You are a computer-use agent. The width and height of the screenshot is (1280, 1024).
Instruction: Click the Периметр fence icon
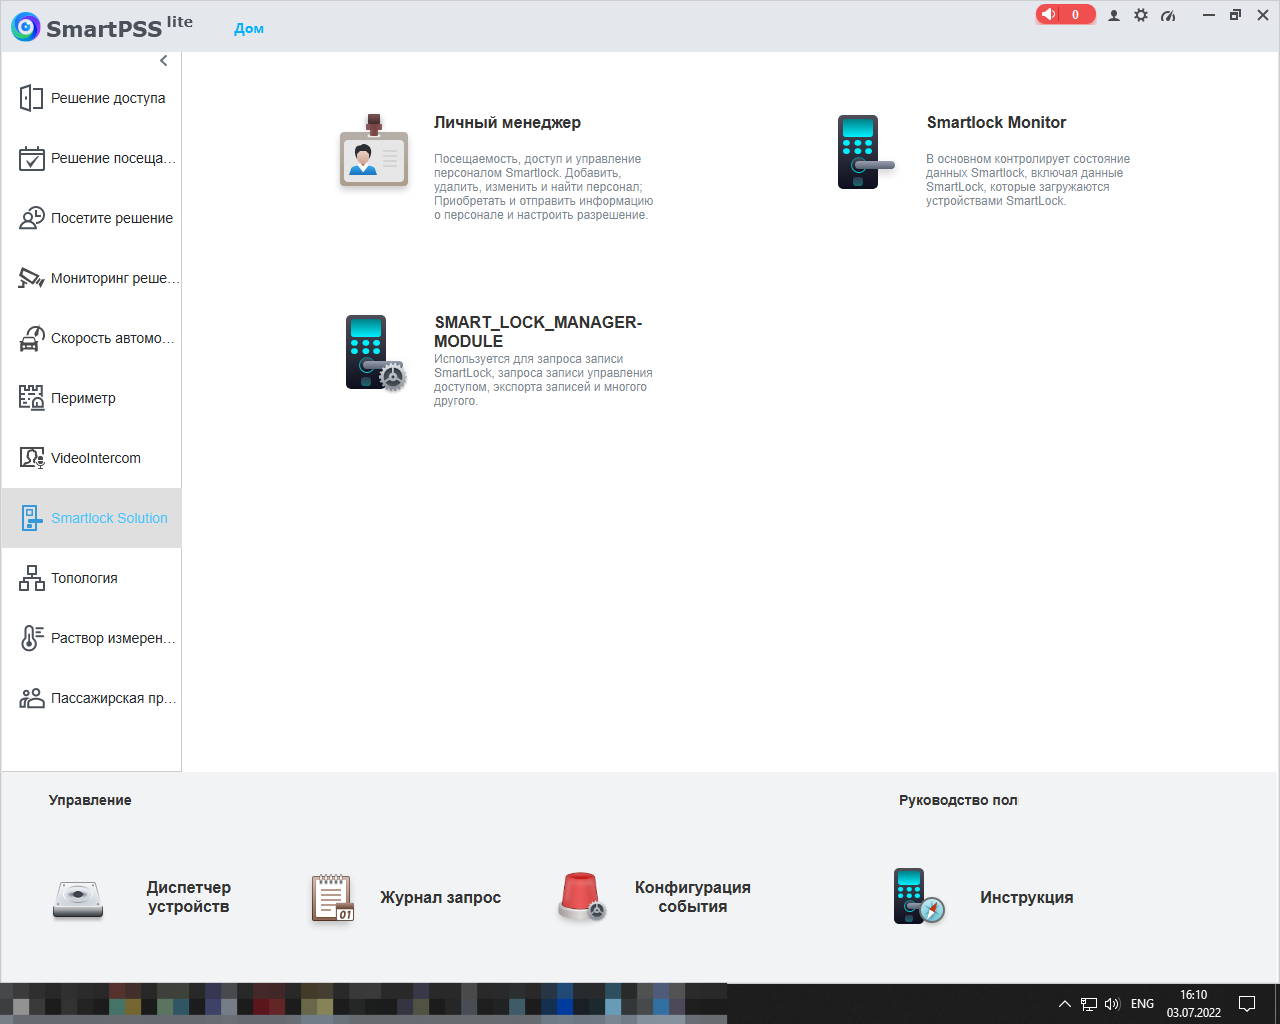(x=31, y=398)
